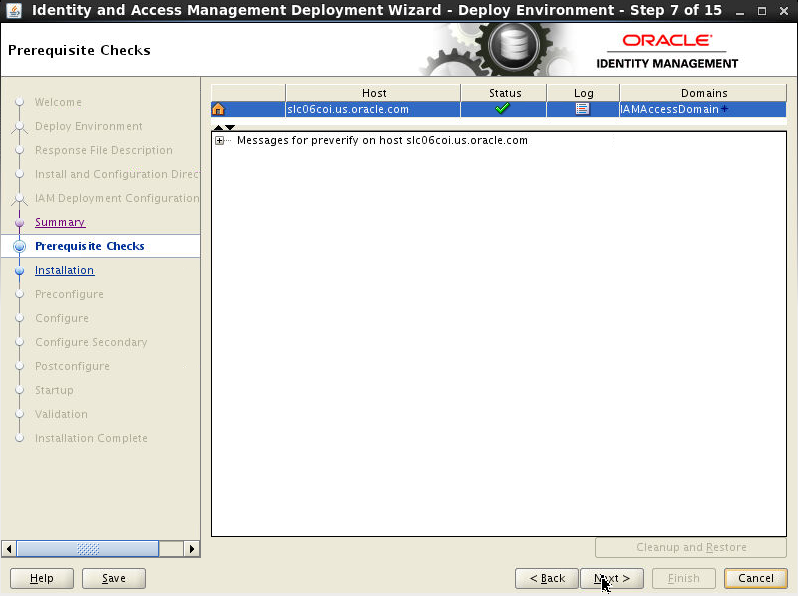
Task: Click the Domains column header
Action: click(x=704, y=93)
